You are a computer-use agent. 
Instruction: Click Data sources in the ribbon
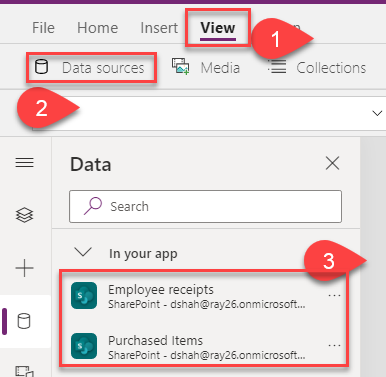90,68
